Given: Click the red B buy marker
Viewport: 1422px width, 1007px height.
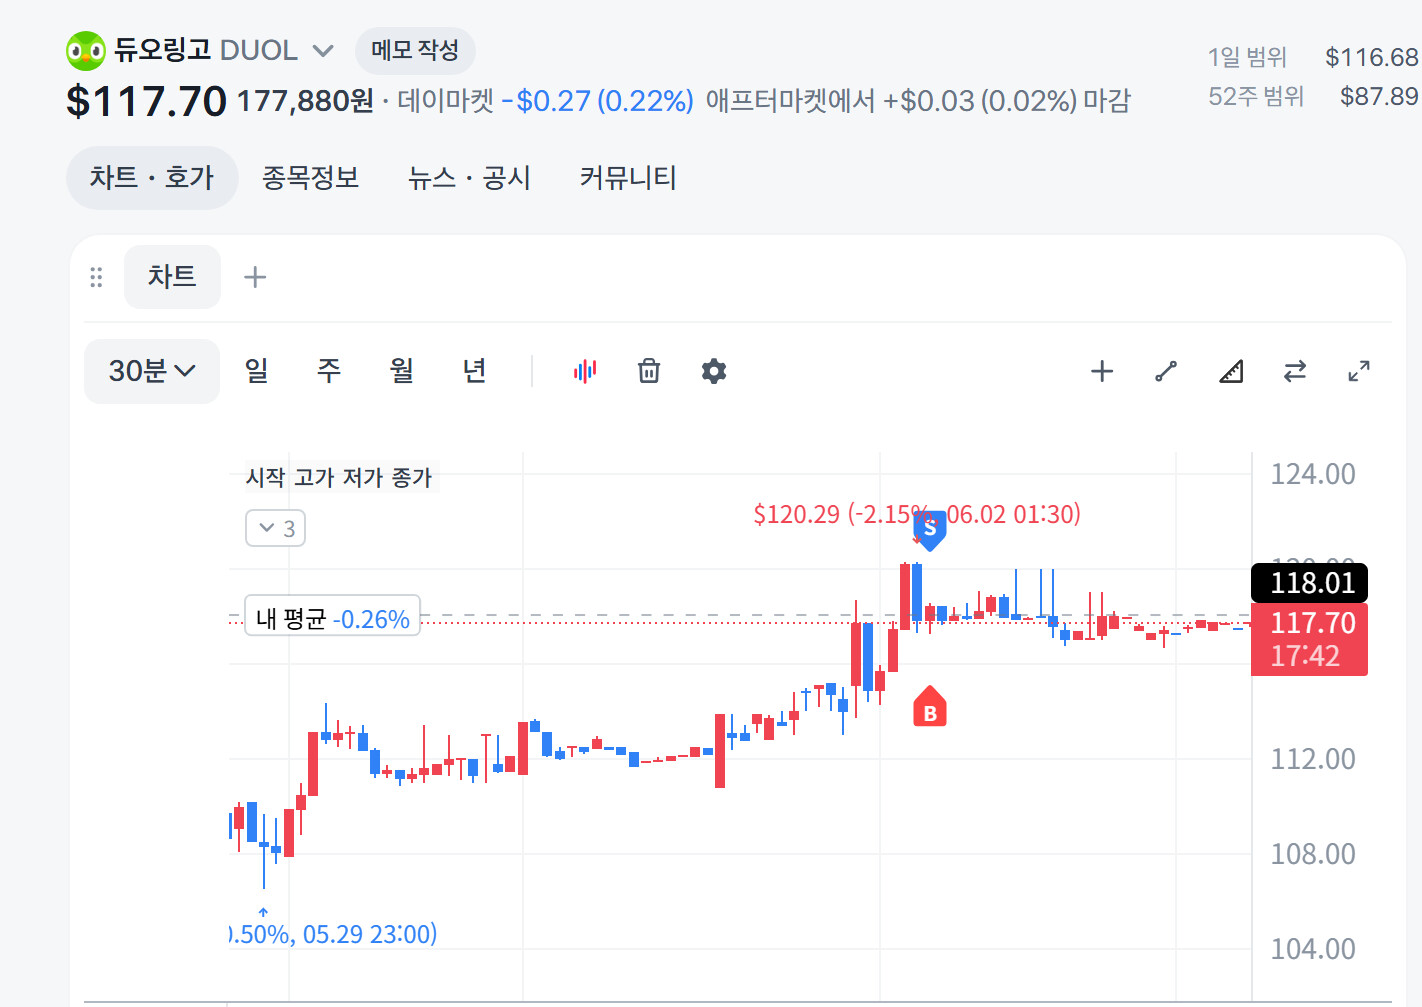Looking at the screenshot, I should coord(930,707).
